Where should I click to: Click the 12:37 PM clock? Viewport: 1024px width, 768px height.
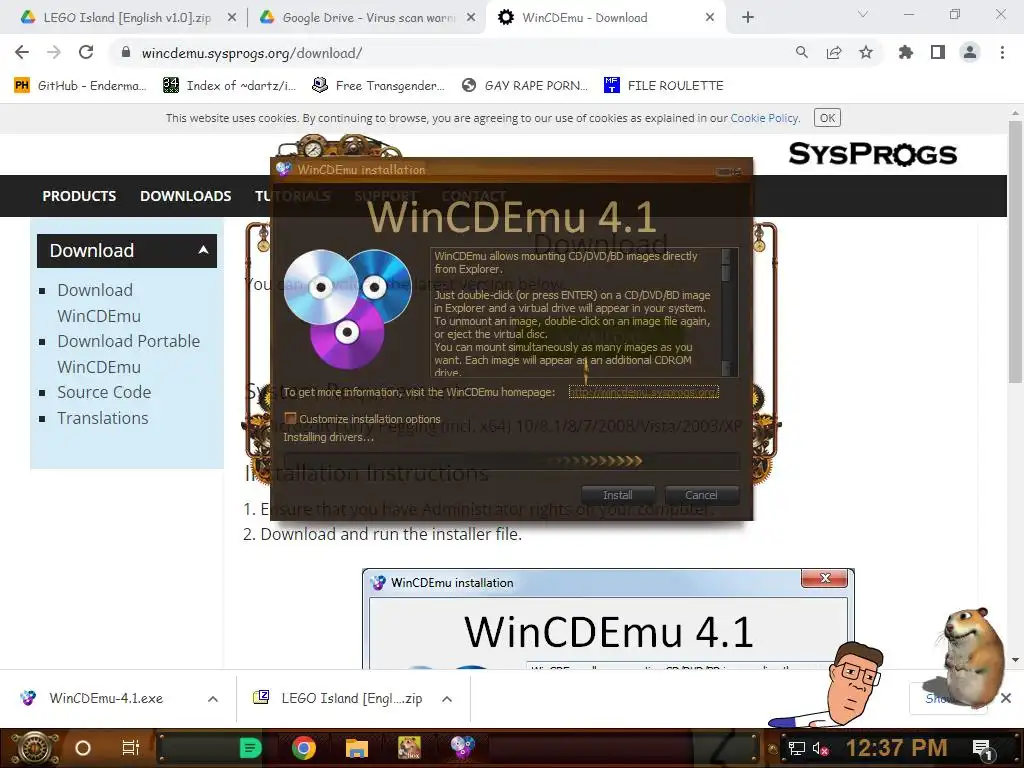coord(897,748)
